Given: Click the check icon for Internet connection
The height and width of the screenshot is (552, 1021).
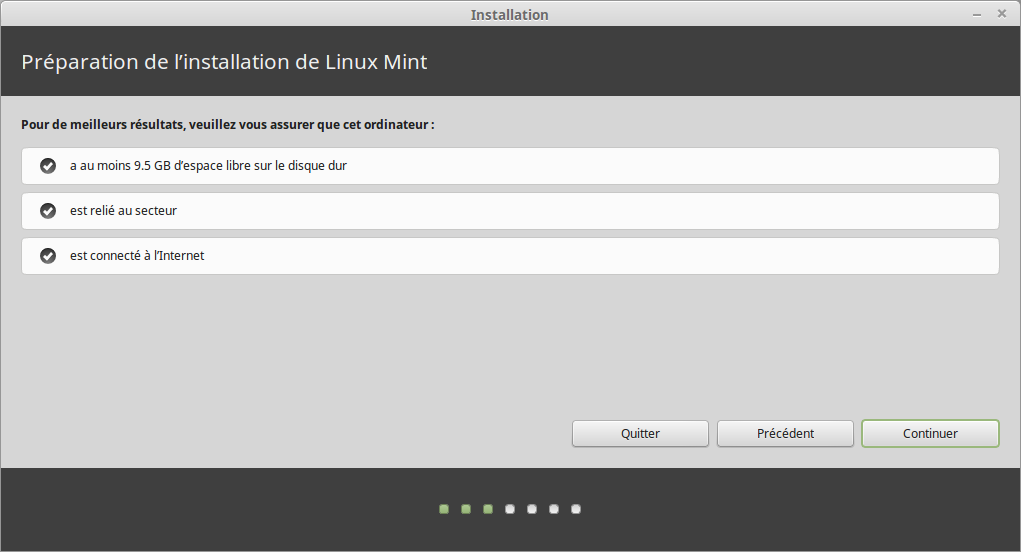Looking at the screenshot, I should [47, 256].
